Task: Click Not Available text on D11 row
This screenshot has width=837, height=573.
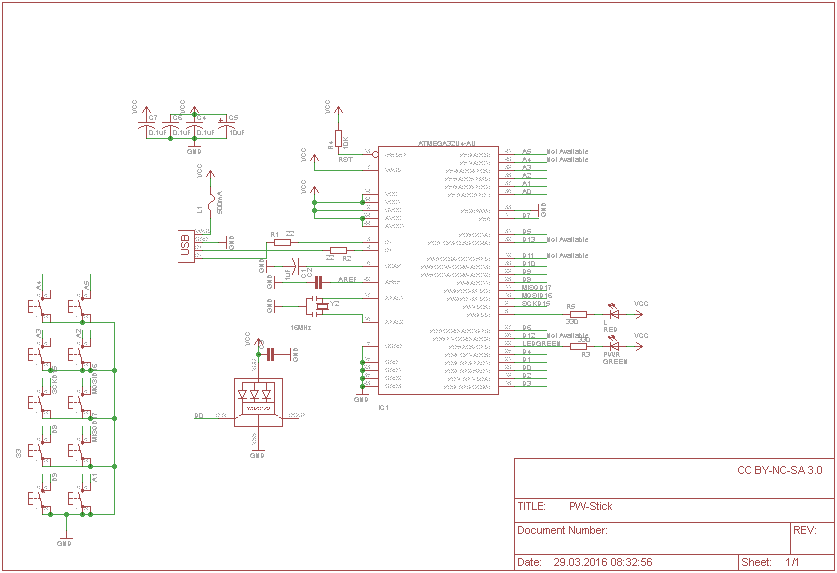Action: click(x=567, y=255)
